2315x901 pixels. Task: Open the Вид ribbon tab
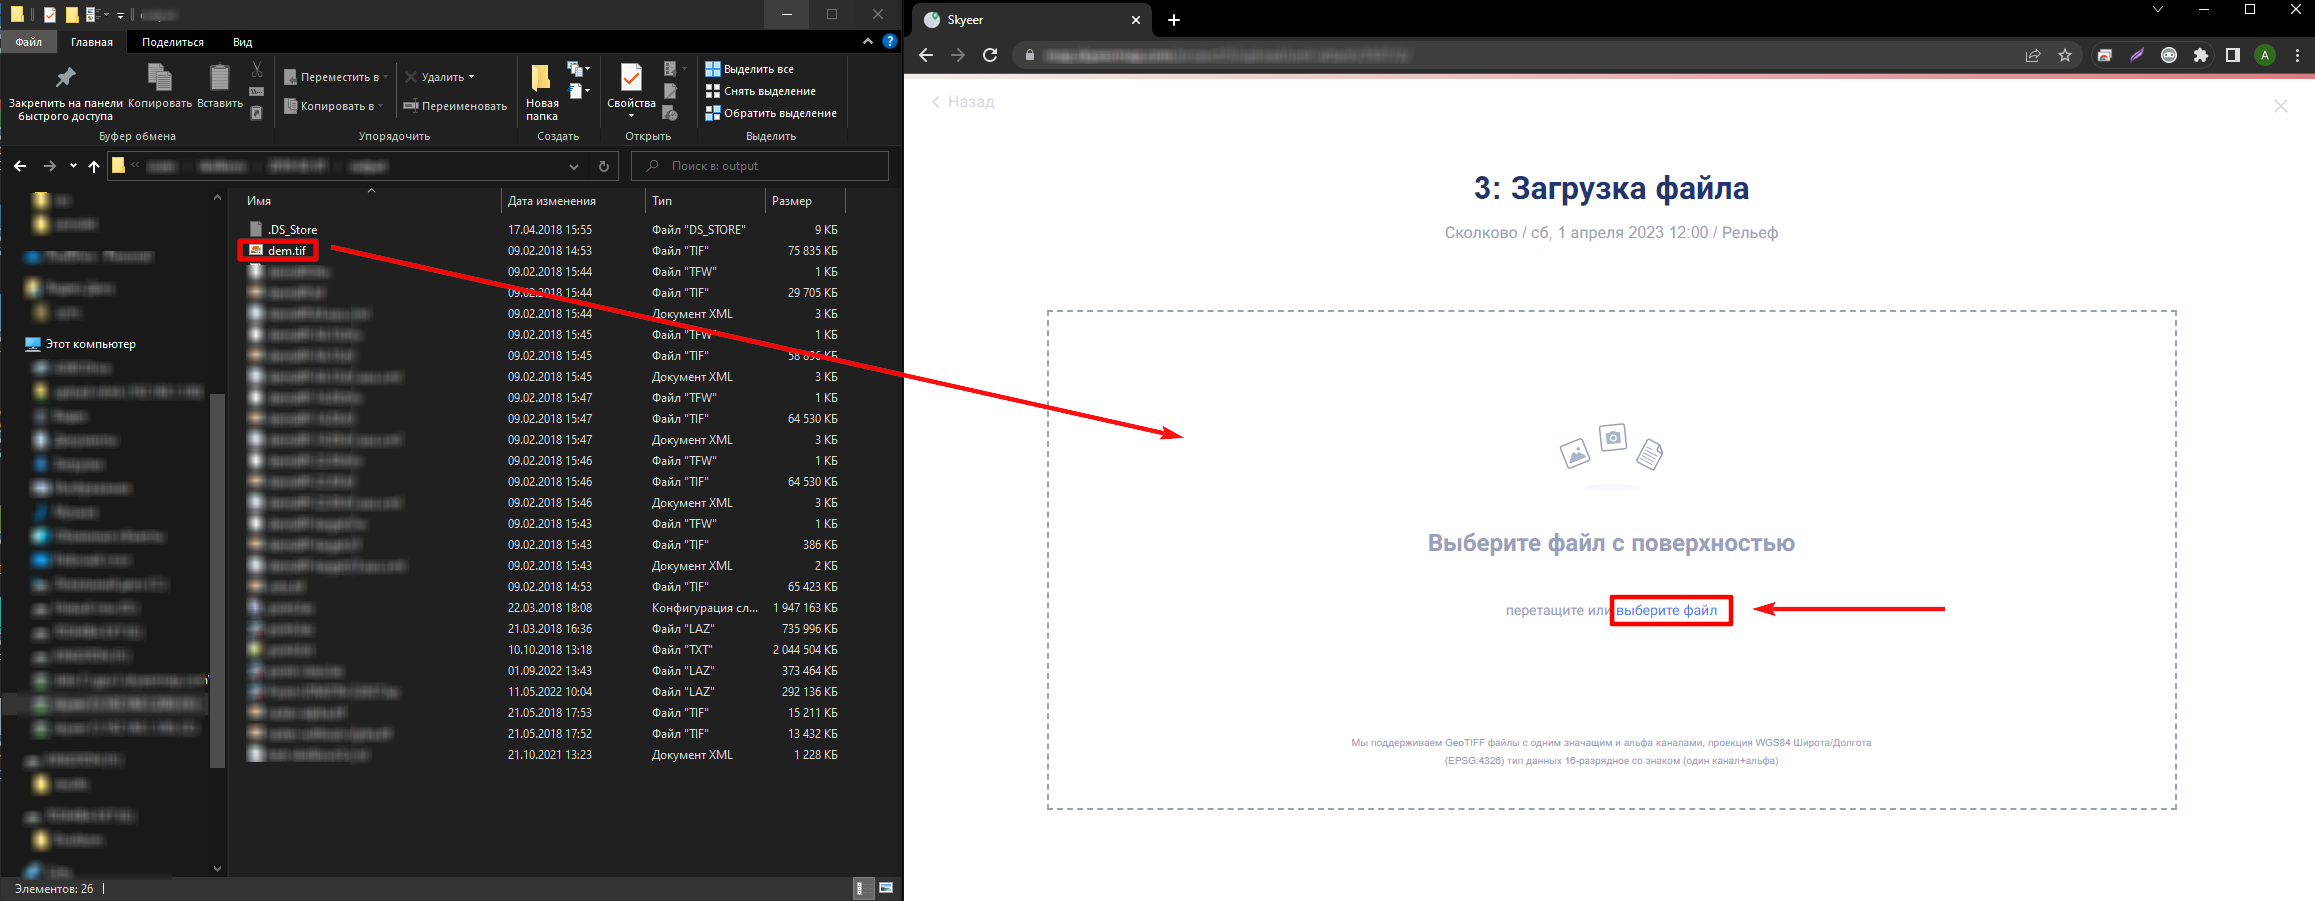point(242,42)
